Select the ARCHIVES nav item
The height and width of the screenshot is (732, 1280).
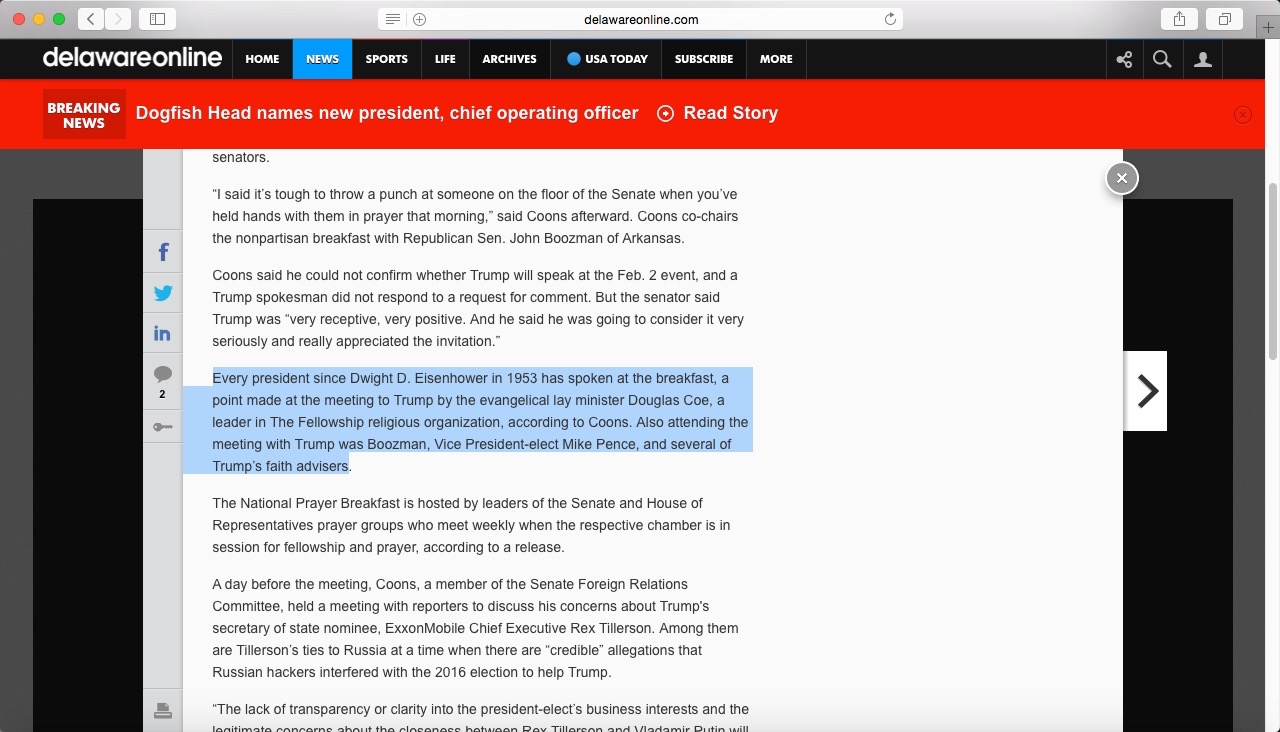(509, 59)
